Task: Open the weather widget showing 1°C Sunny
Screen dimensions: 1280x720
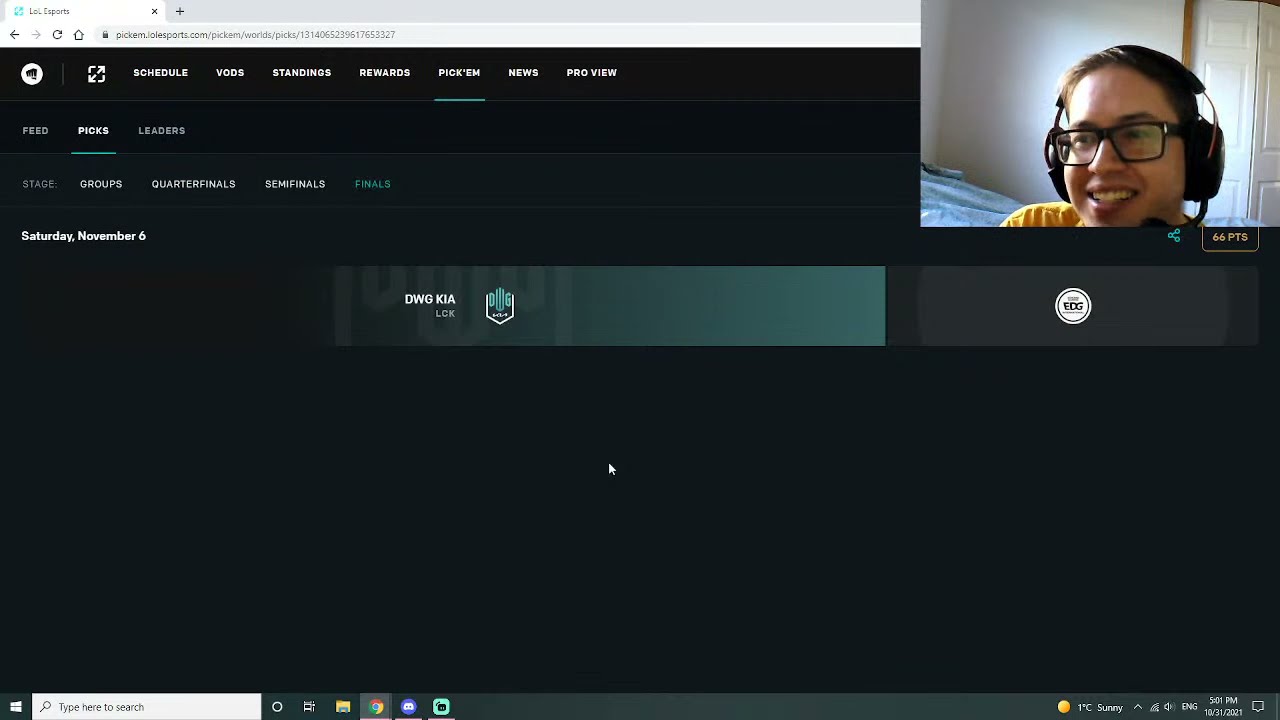Action: (1090, 707)
